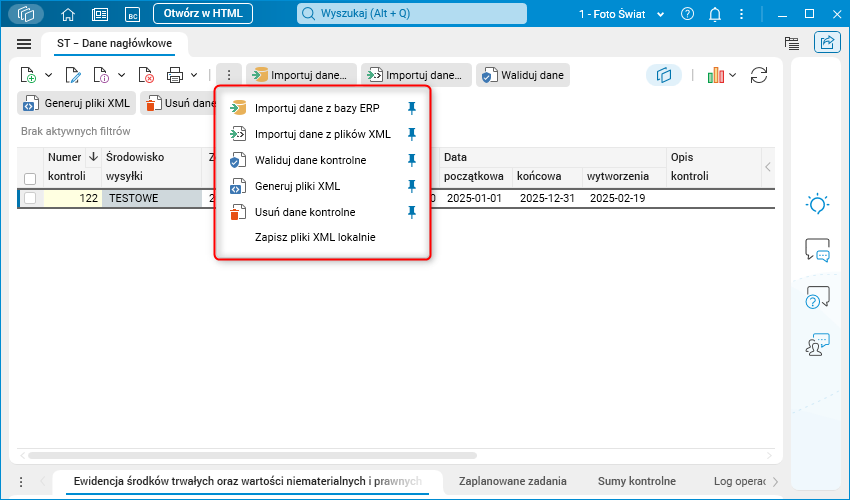
Task: Click the Generuj pliki XML toolbar button
Action: point(76,103)
